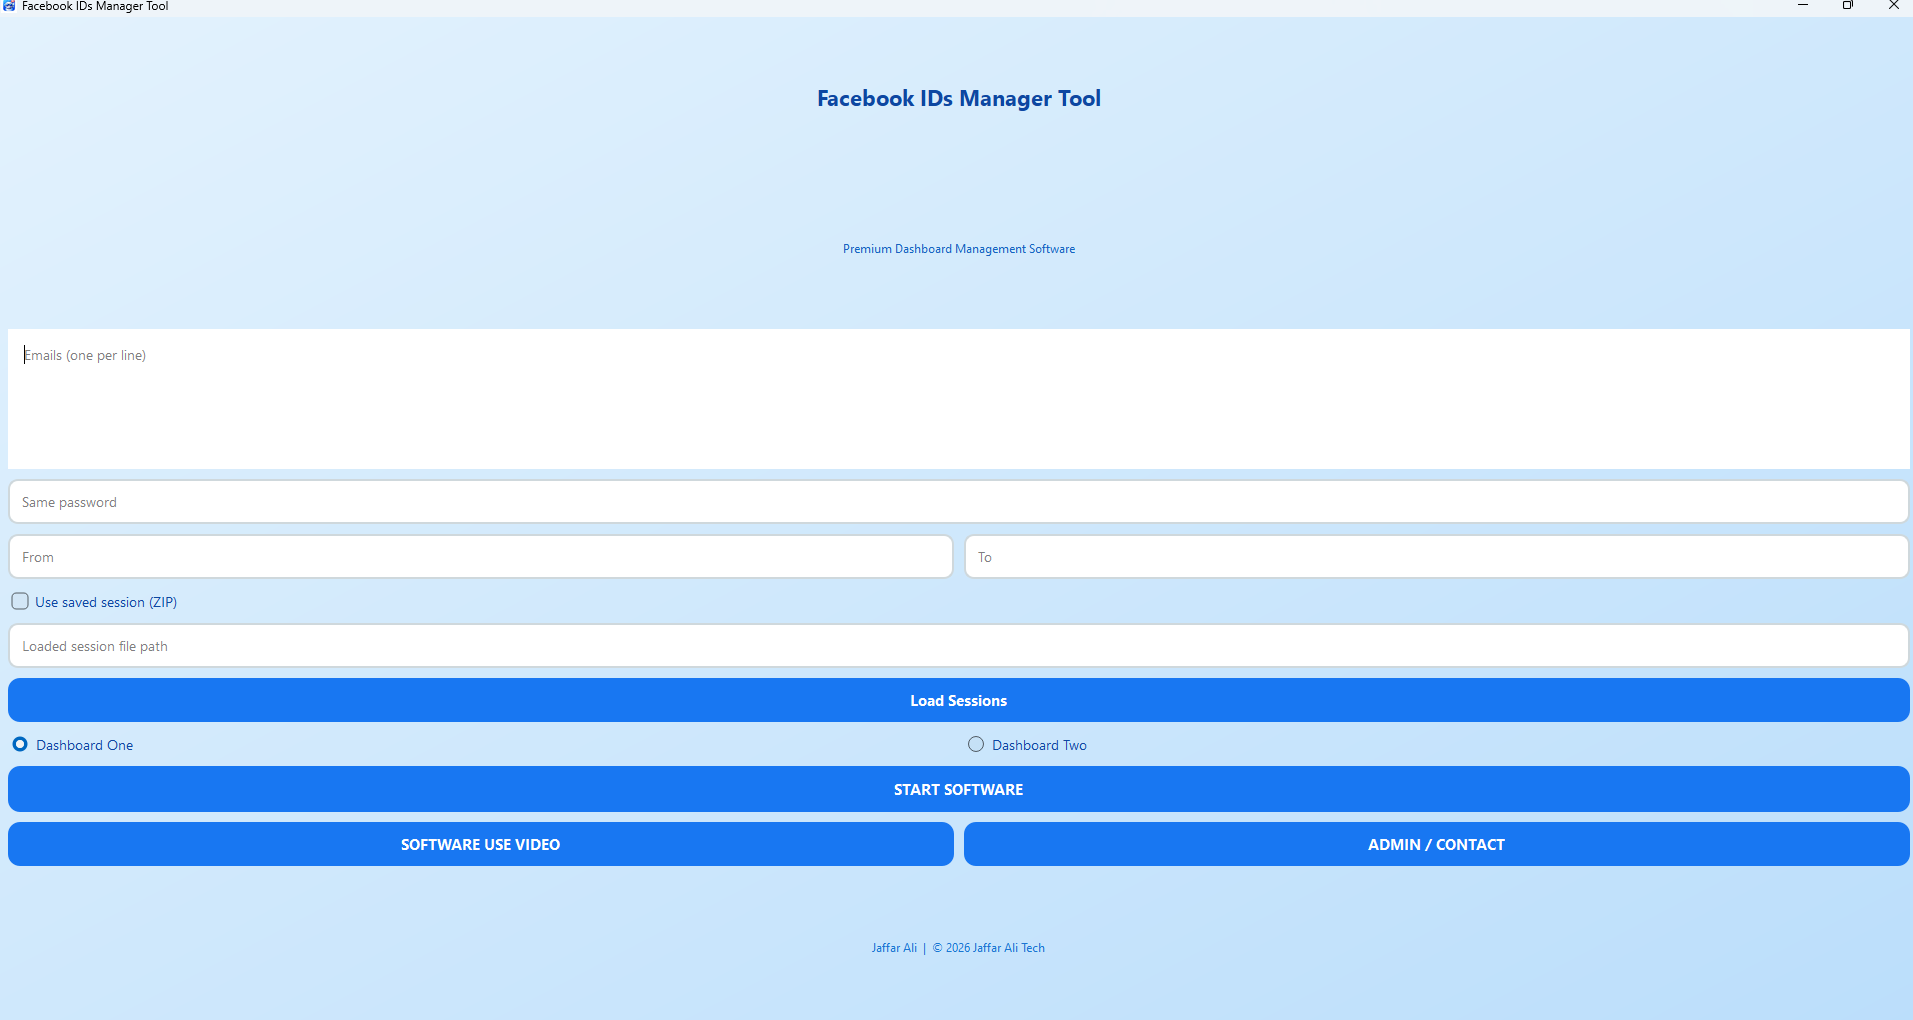The width and height of the screenshot is (1913, 1020).
Task: Click the Loaded session file path field
Action: tap(958, 646)
